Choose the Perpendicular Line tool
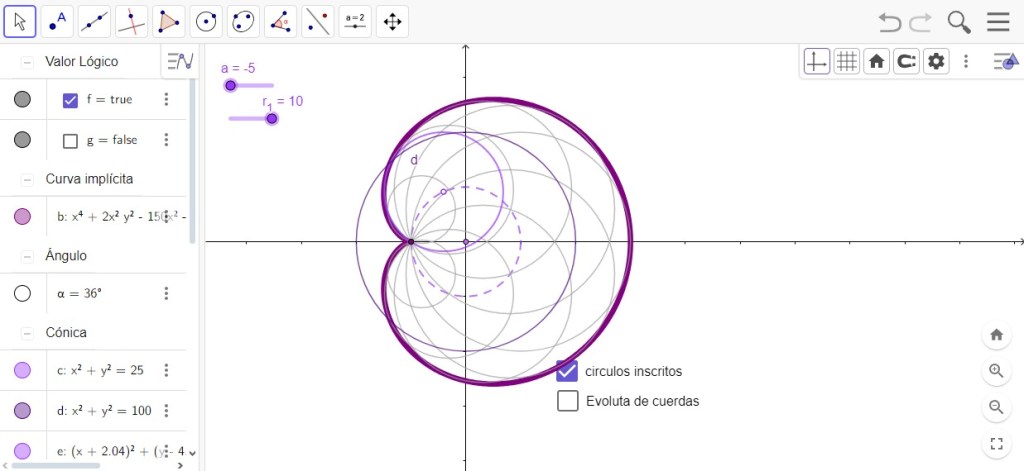 [131, 20]
